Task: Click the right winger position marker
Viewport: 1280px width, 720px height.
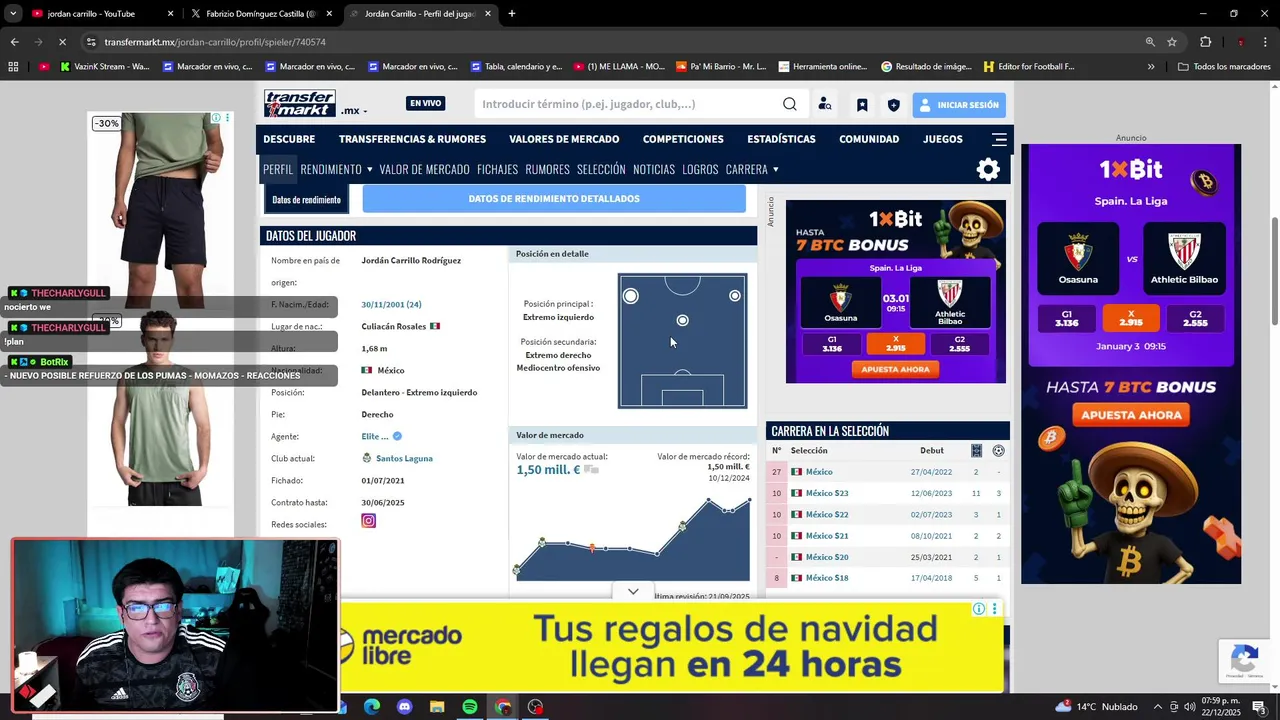Action: 735,296
